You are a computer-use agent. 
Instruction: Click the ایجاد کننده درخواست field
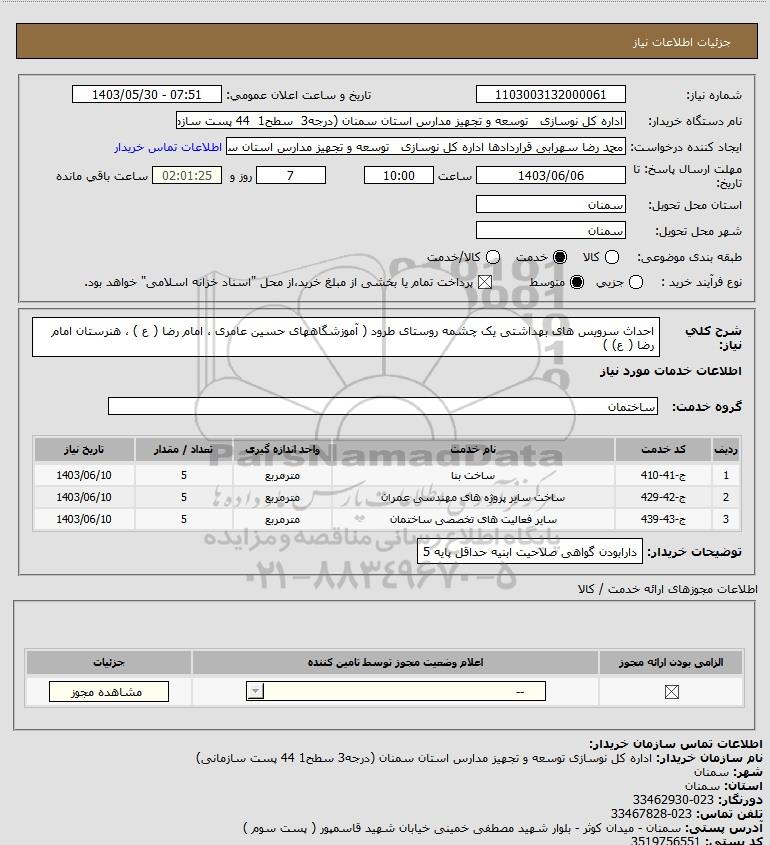(426, 147)
